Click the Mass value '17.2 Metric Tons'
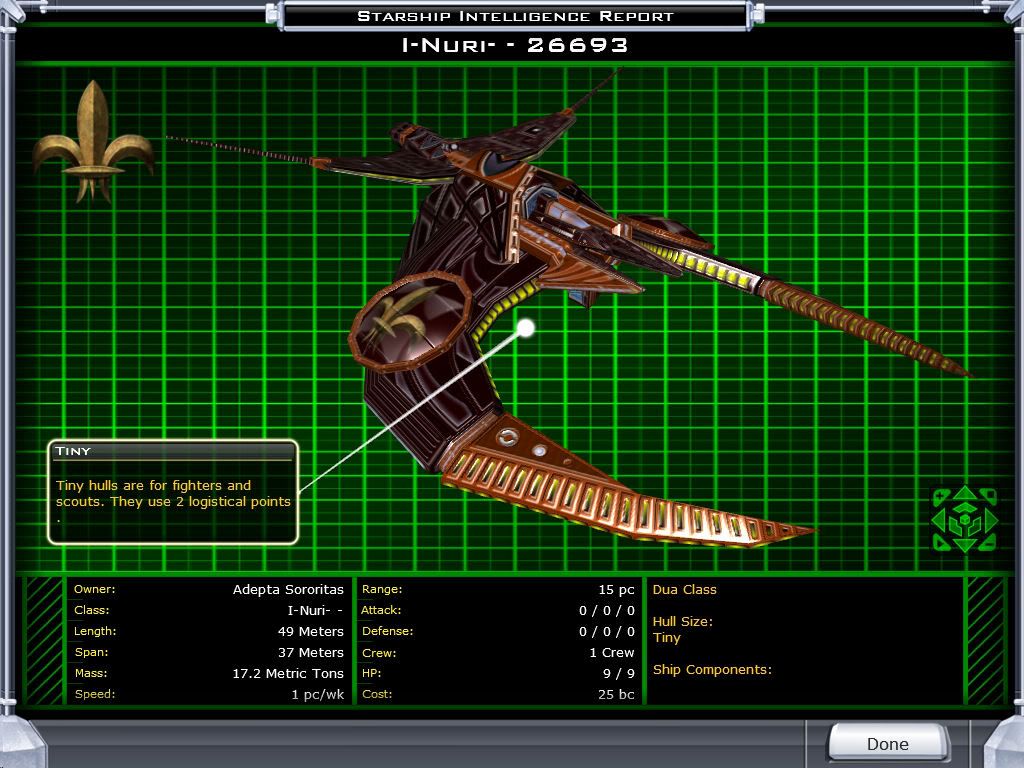Viewport: 1024px width, 768px height. 288,673
